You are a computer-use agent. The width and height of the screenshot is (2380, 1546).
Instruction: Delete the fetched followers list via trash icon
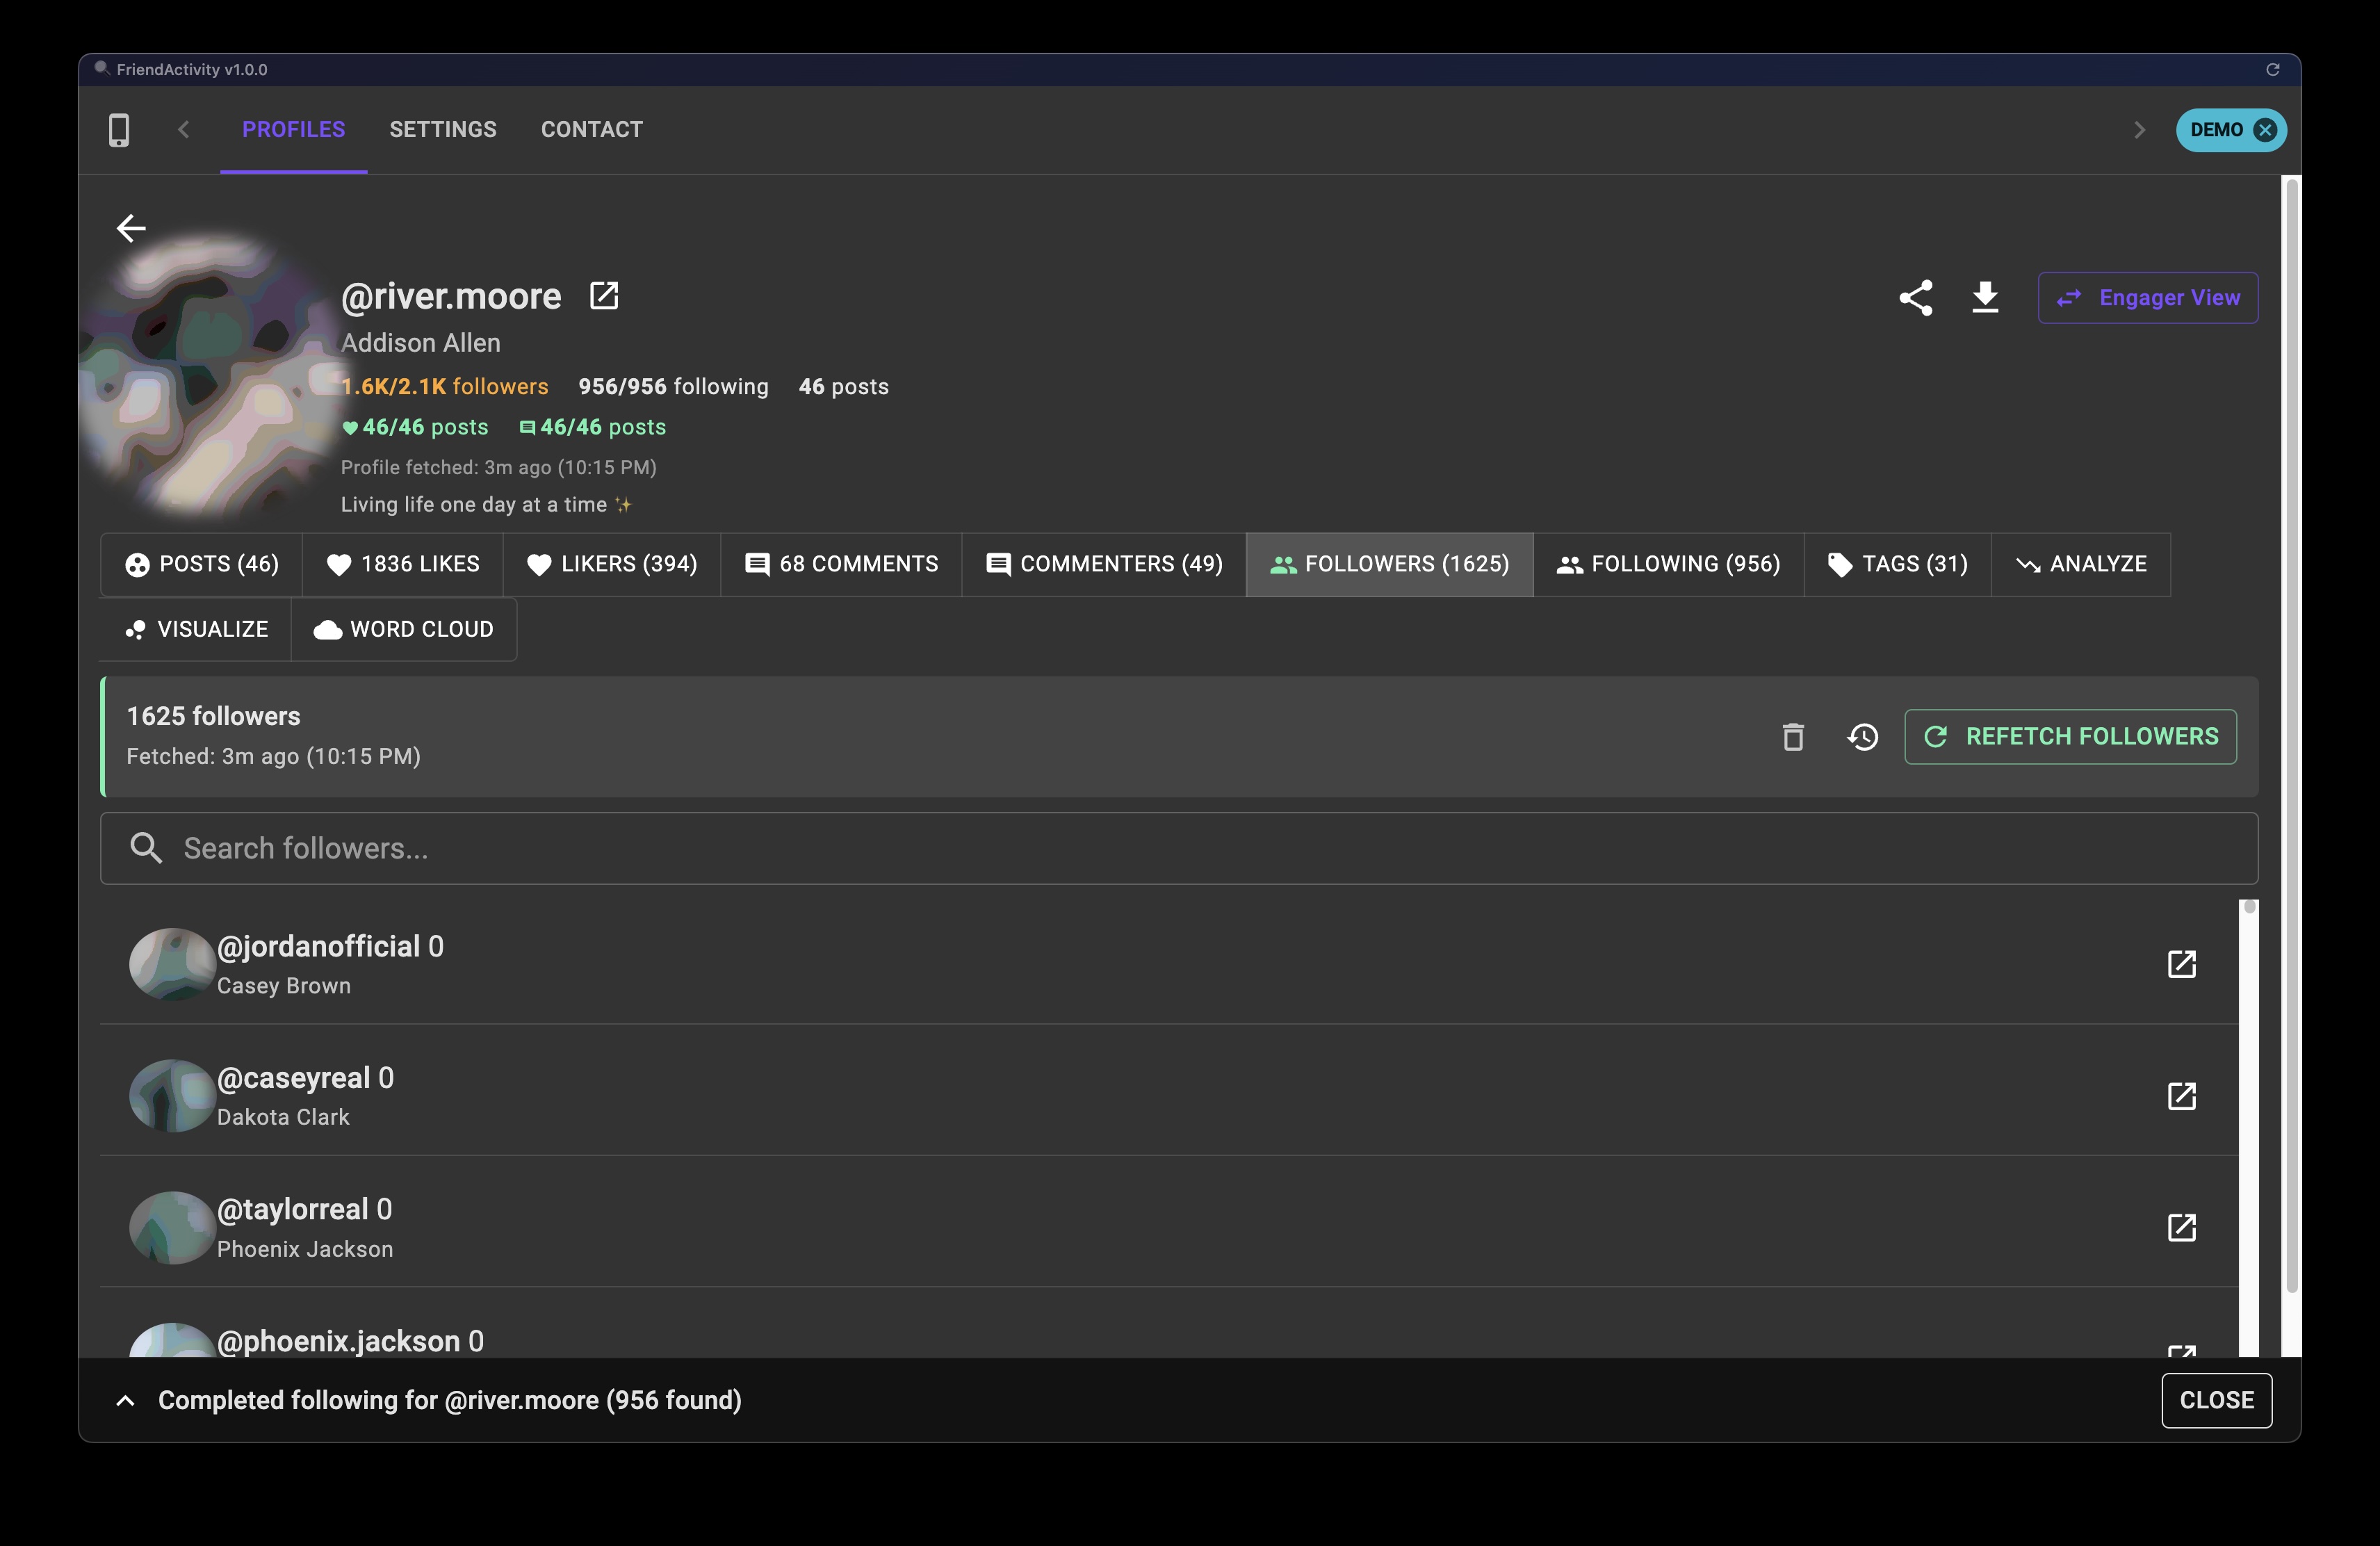click(1793, 736)
